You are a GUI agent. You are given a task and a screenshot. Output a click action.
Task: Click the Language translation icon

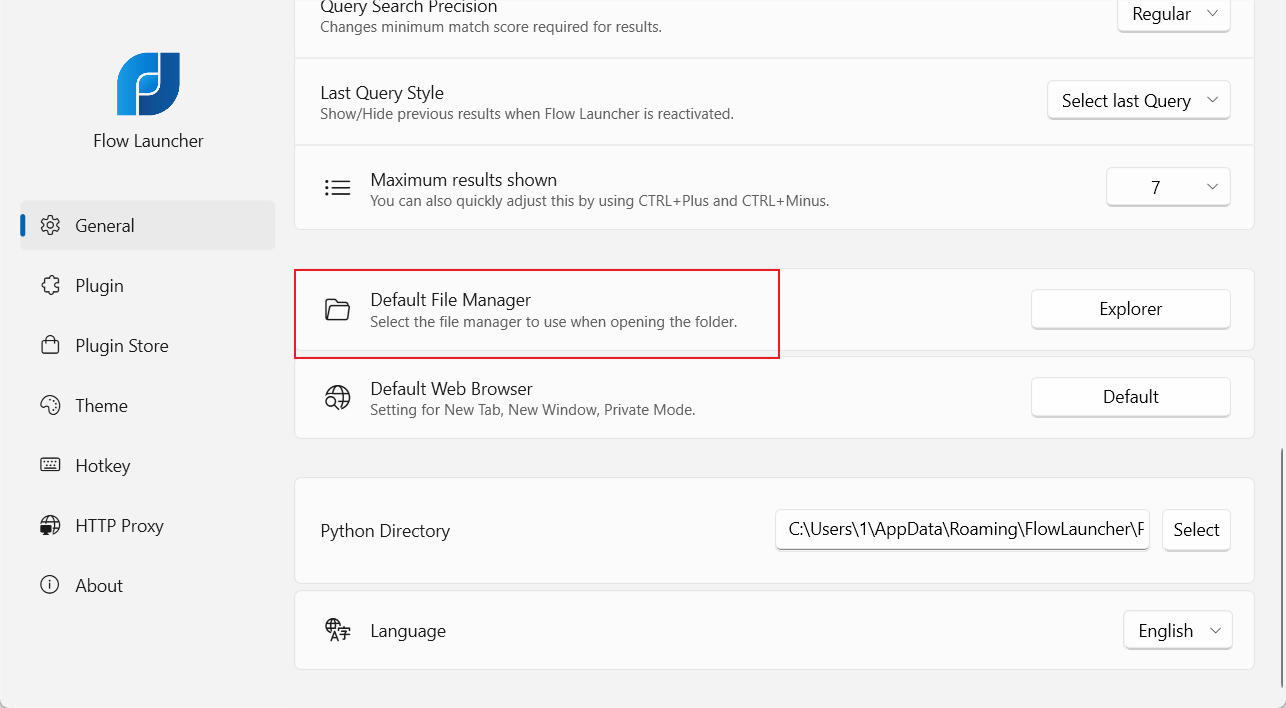point(337,630)
